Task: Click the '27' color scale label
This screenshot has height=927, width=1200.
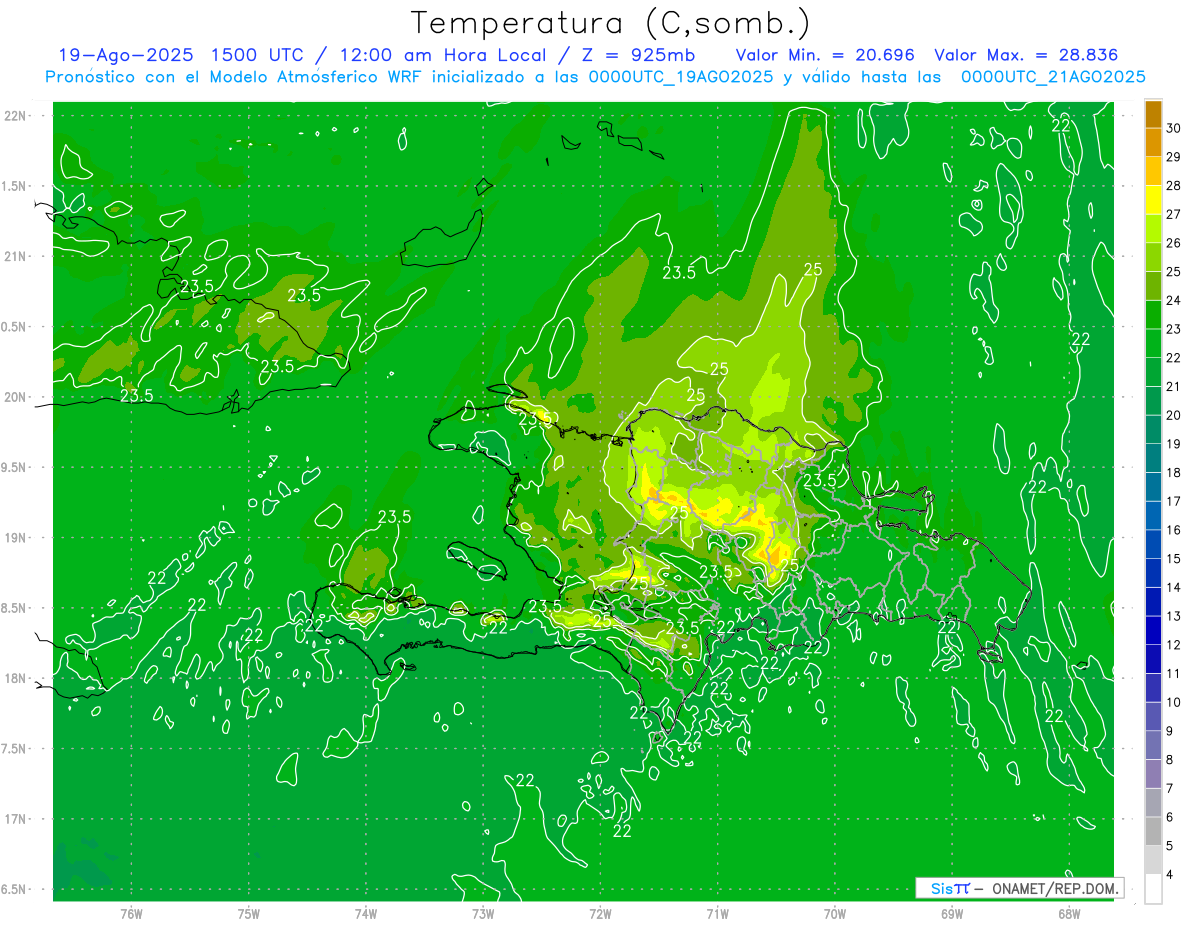Action: pyautogui.click(x=1174, y=214)
